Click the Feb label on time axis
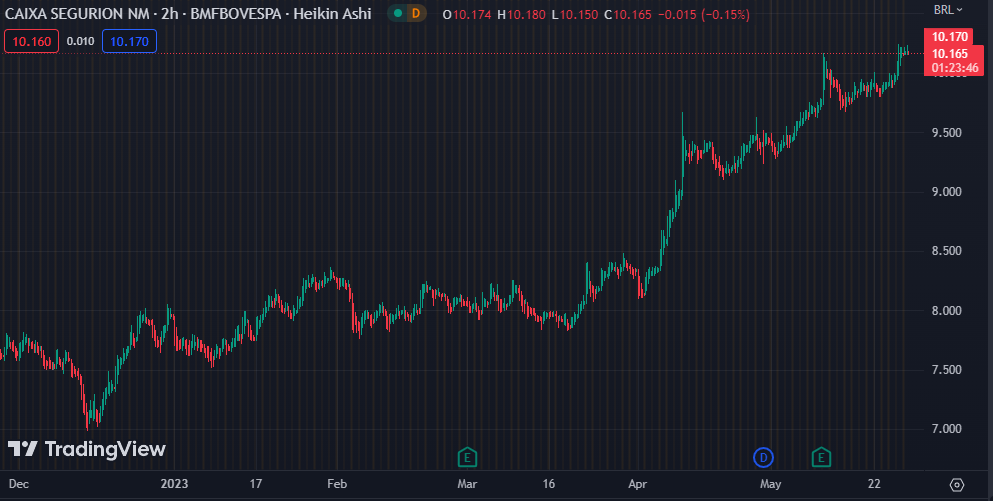 click(x=337, y=484)
